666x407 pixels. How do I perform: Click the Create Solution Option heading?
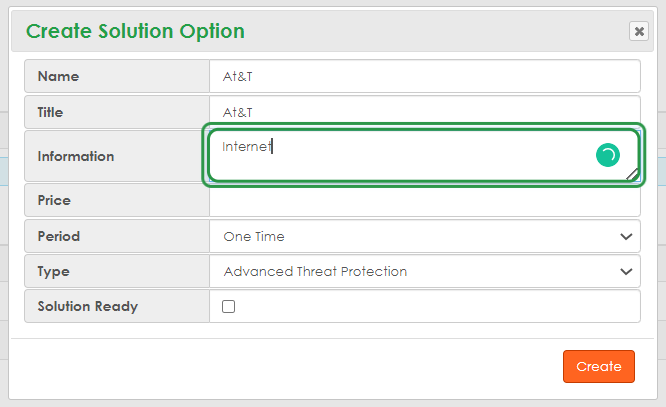point(135,31)
